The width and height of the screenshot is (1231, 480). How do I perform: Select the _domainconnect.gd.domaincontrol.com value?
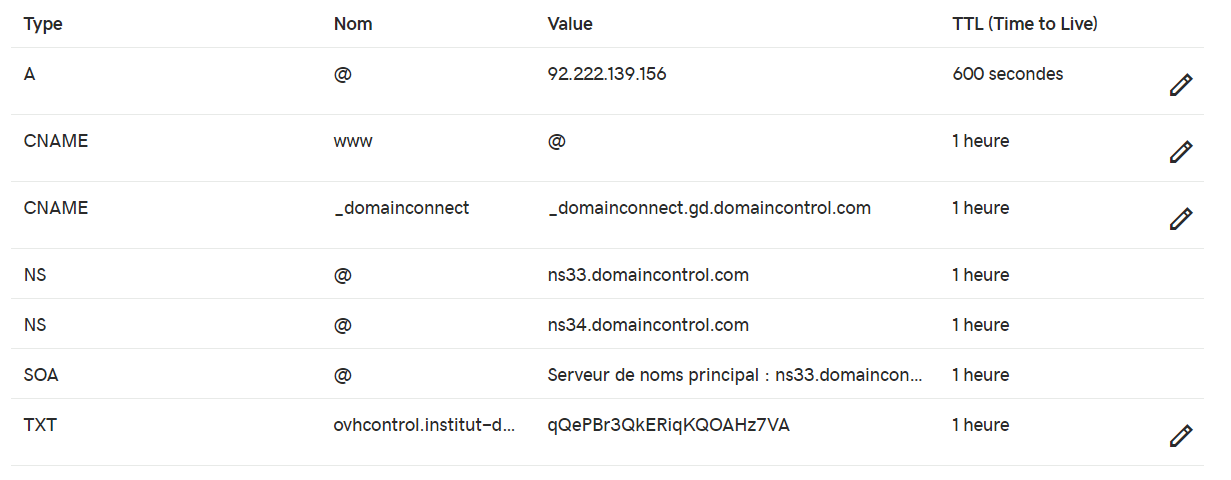tap(709, 208)
